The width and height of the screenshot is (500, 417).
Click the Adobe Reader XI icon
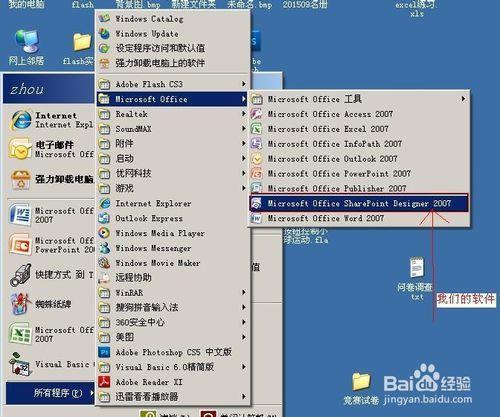coord(104,382)
